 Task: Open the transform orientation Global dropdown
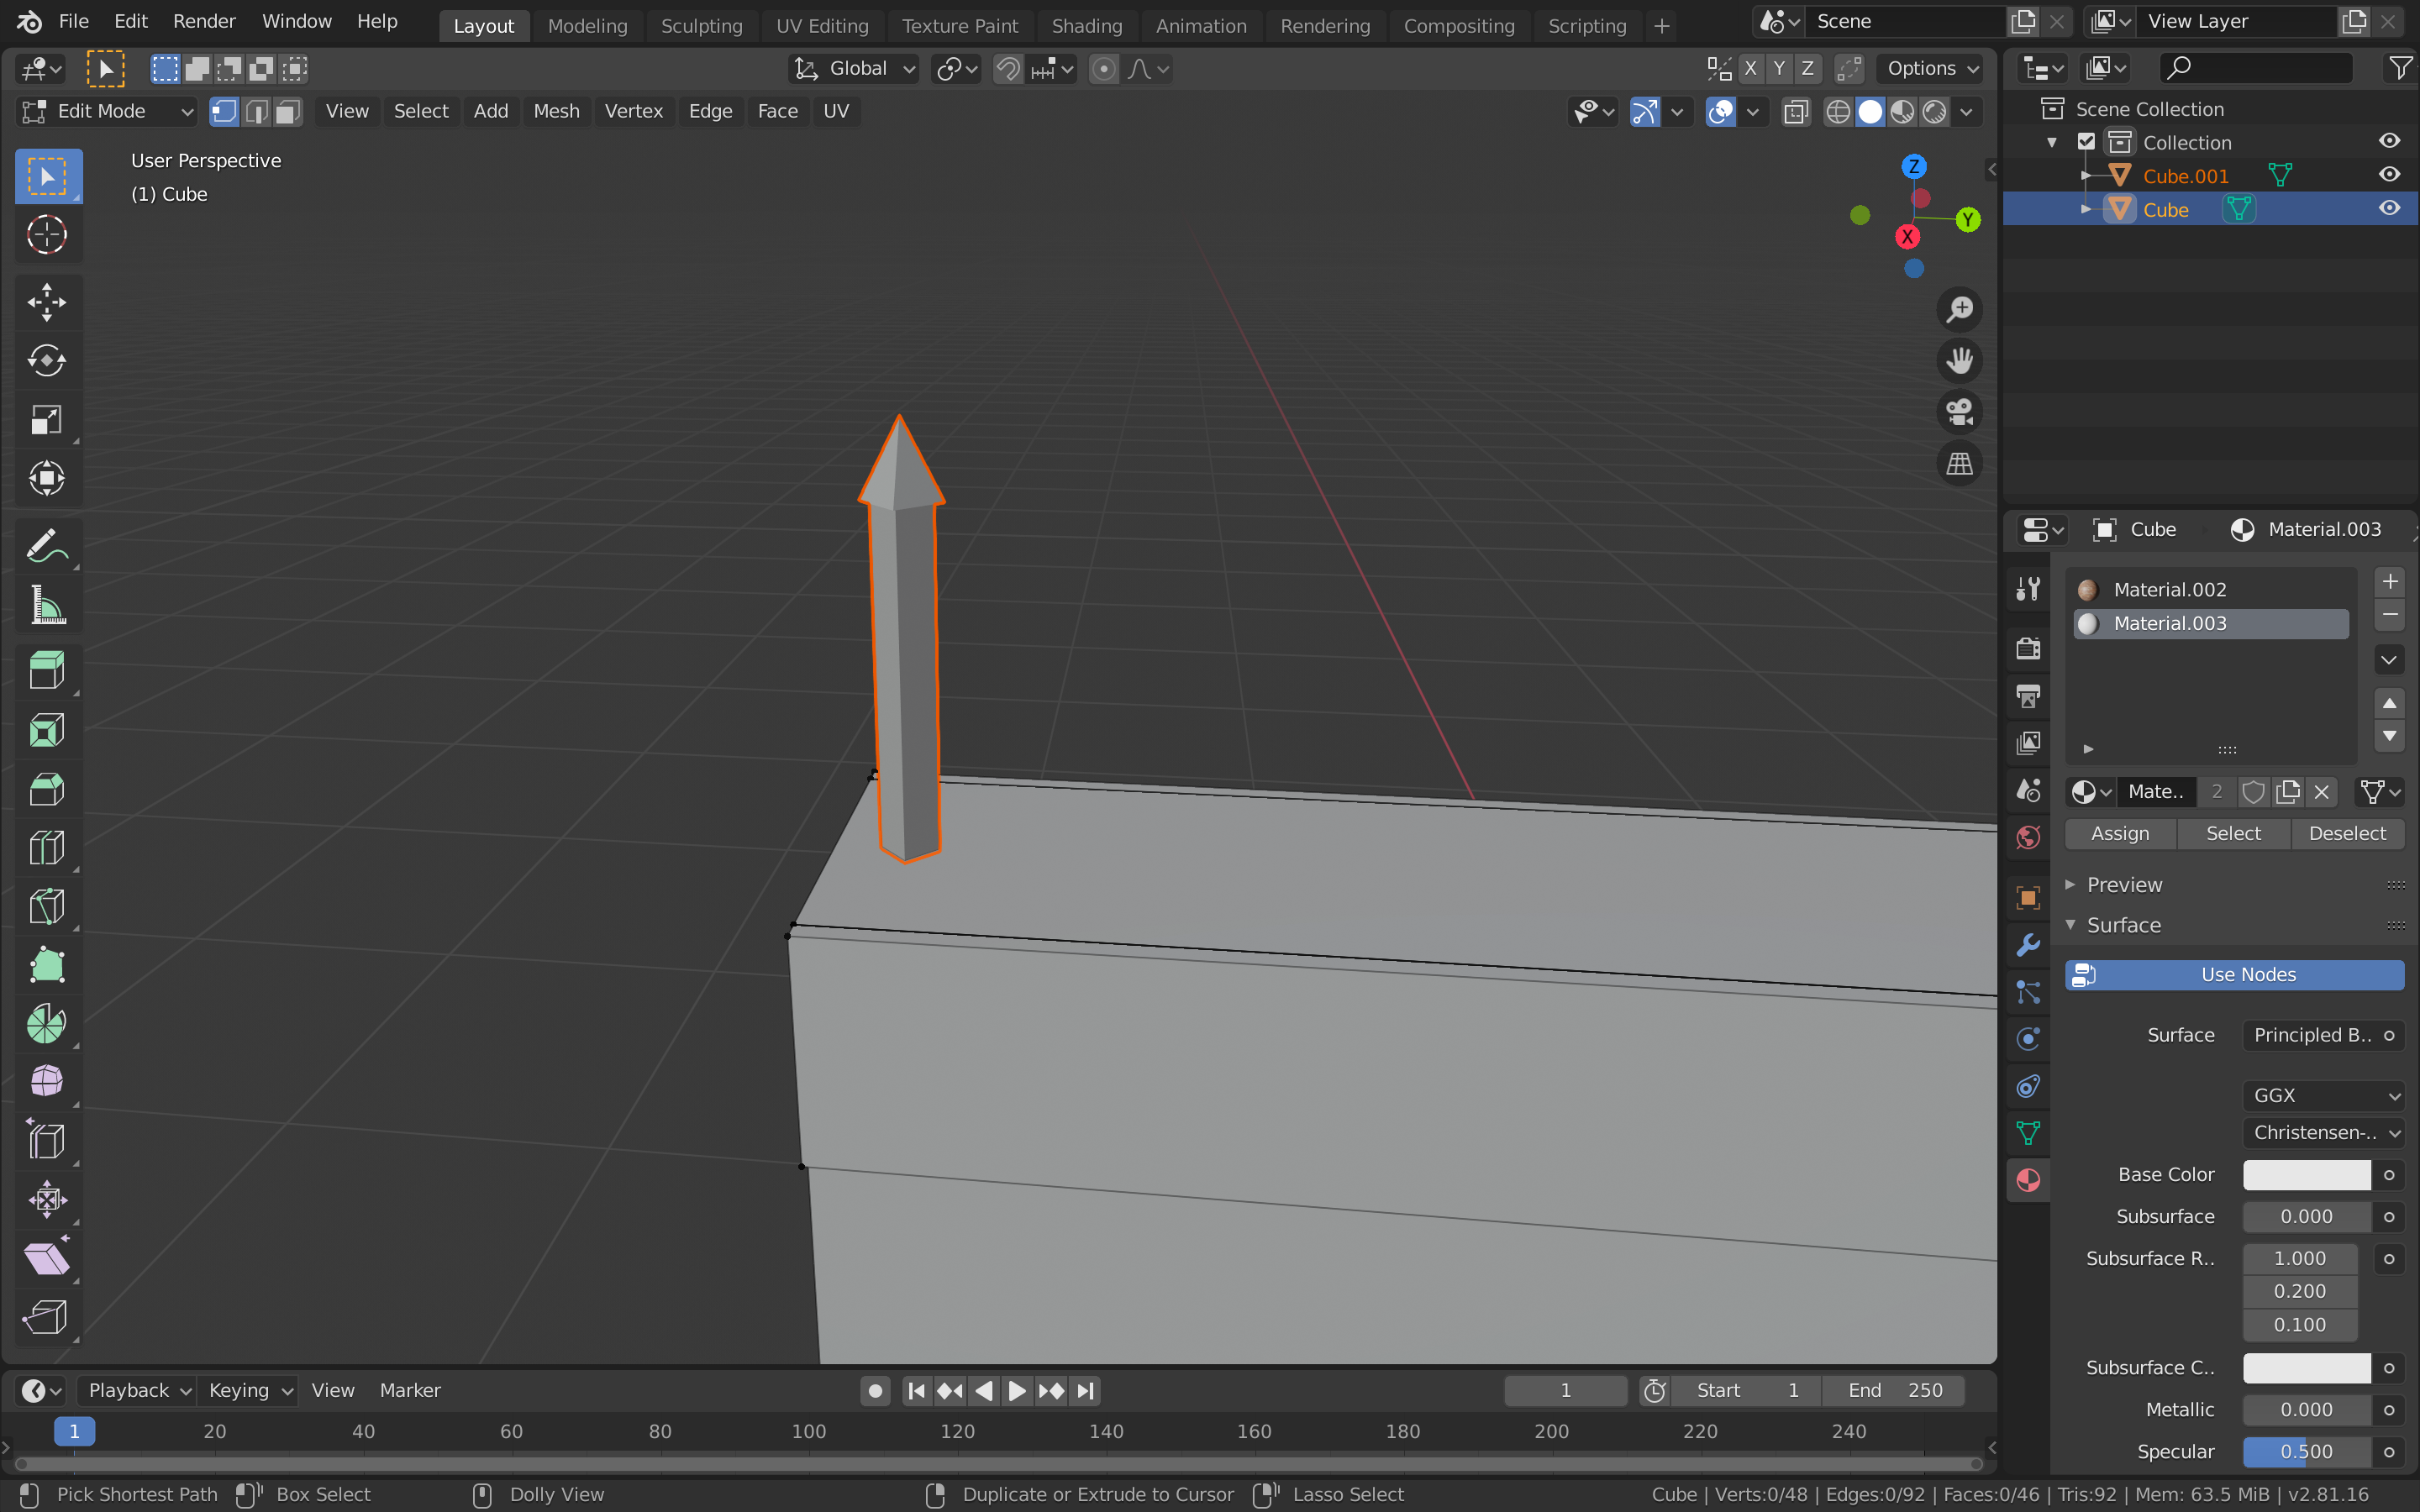click(x=855, y=69)
